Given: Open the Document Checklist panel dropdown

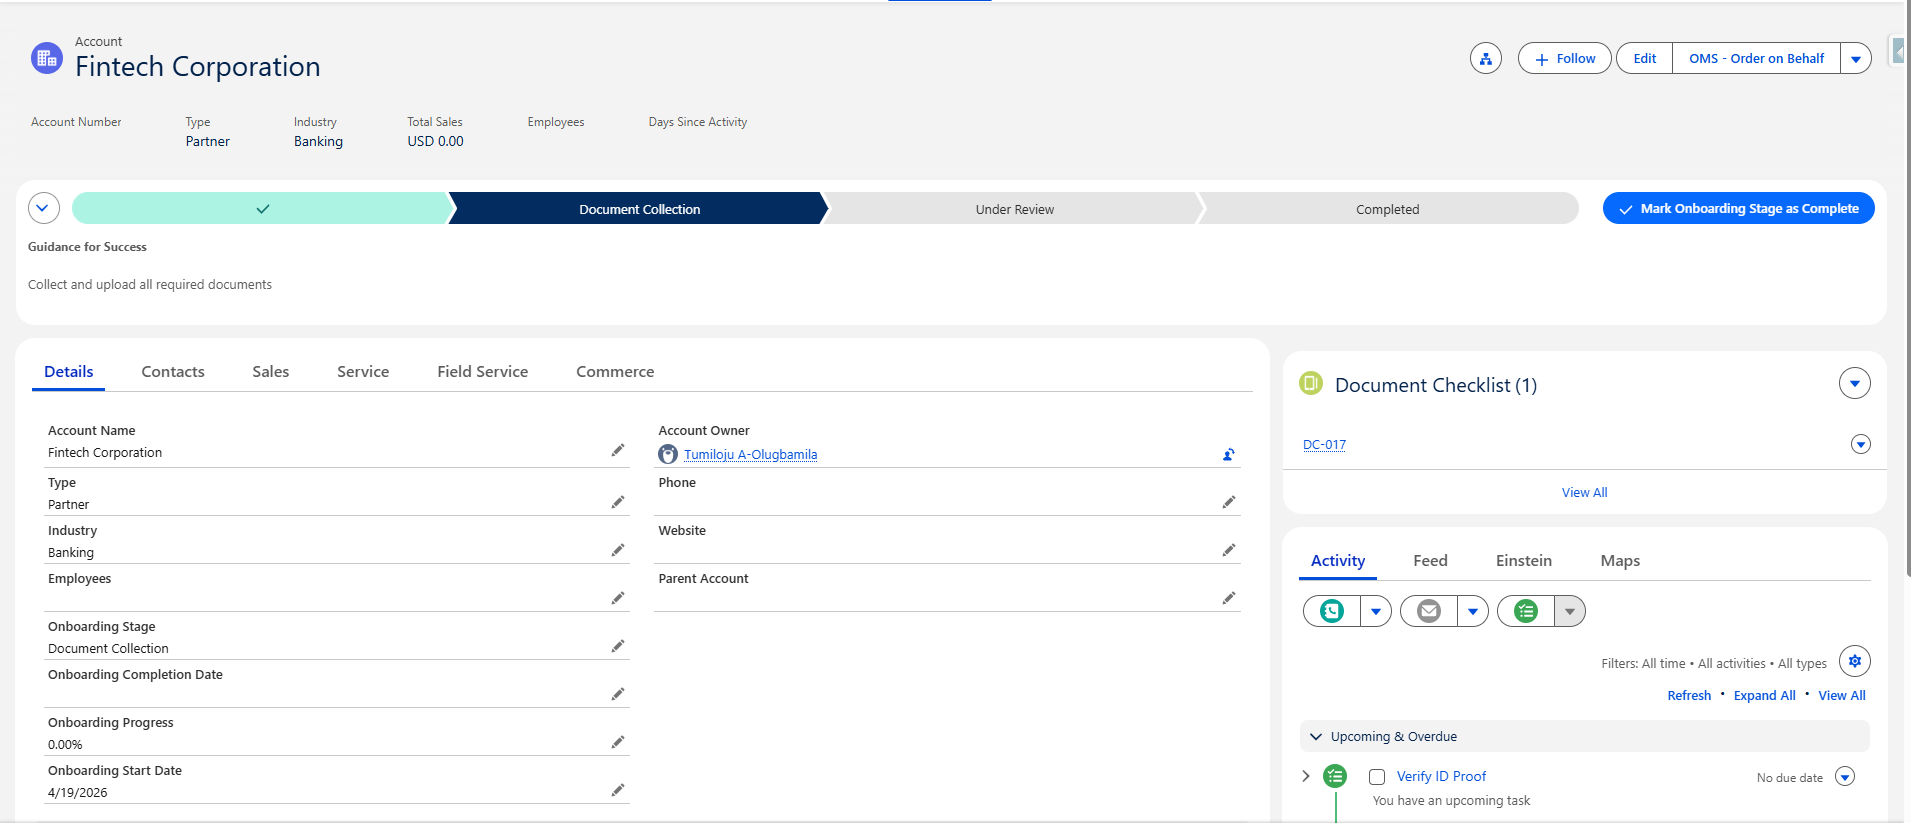Looking at the screenshot, I should 1855,383.
